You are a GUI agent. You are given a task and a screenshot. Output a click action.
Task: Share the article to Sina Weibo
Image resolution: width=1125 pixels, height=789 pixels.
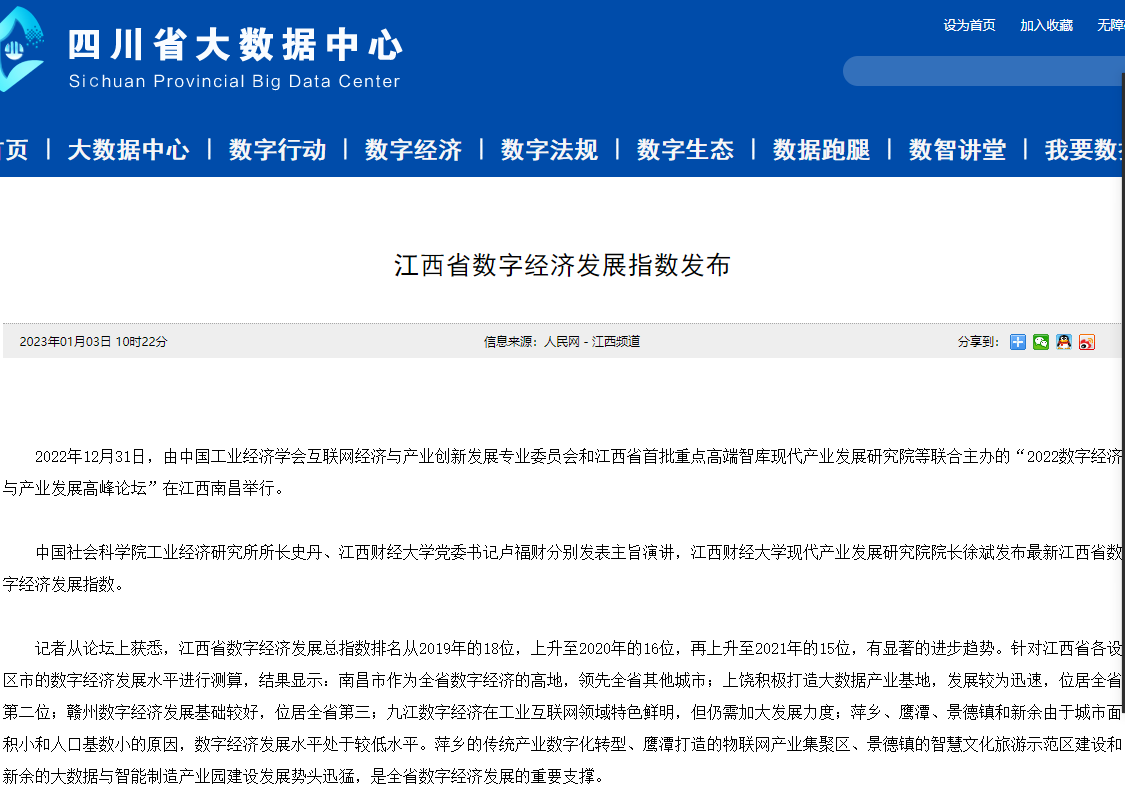click(1087, 342)
